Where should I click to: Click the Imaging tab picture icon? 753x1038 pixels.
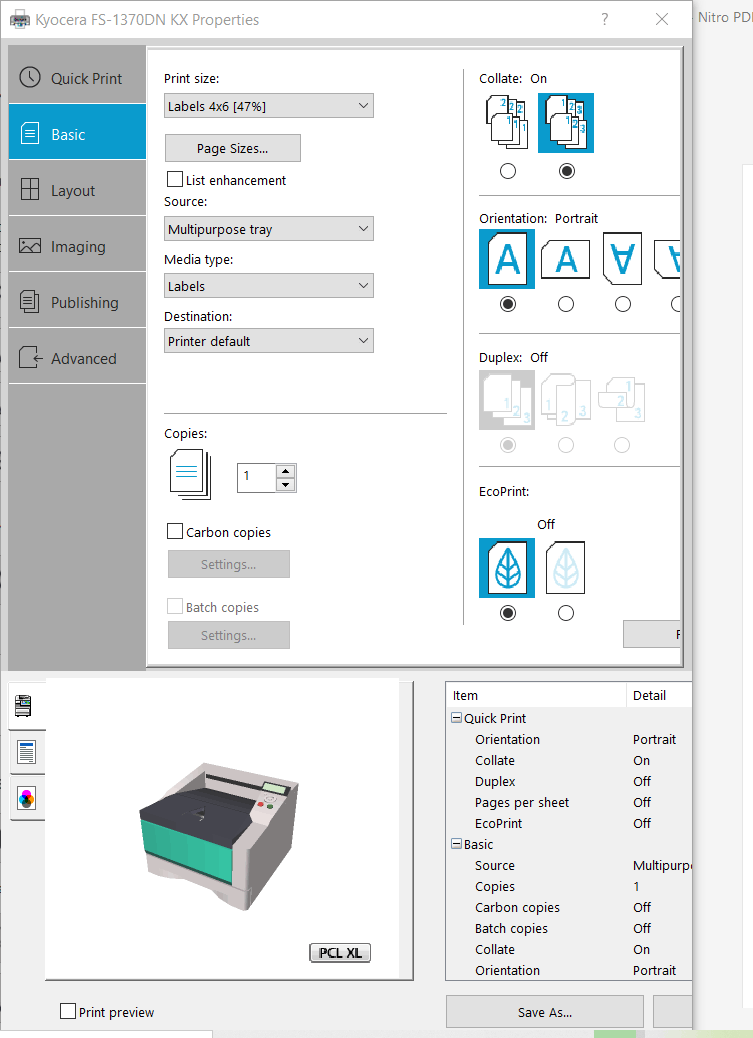tap(30, 246)
